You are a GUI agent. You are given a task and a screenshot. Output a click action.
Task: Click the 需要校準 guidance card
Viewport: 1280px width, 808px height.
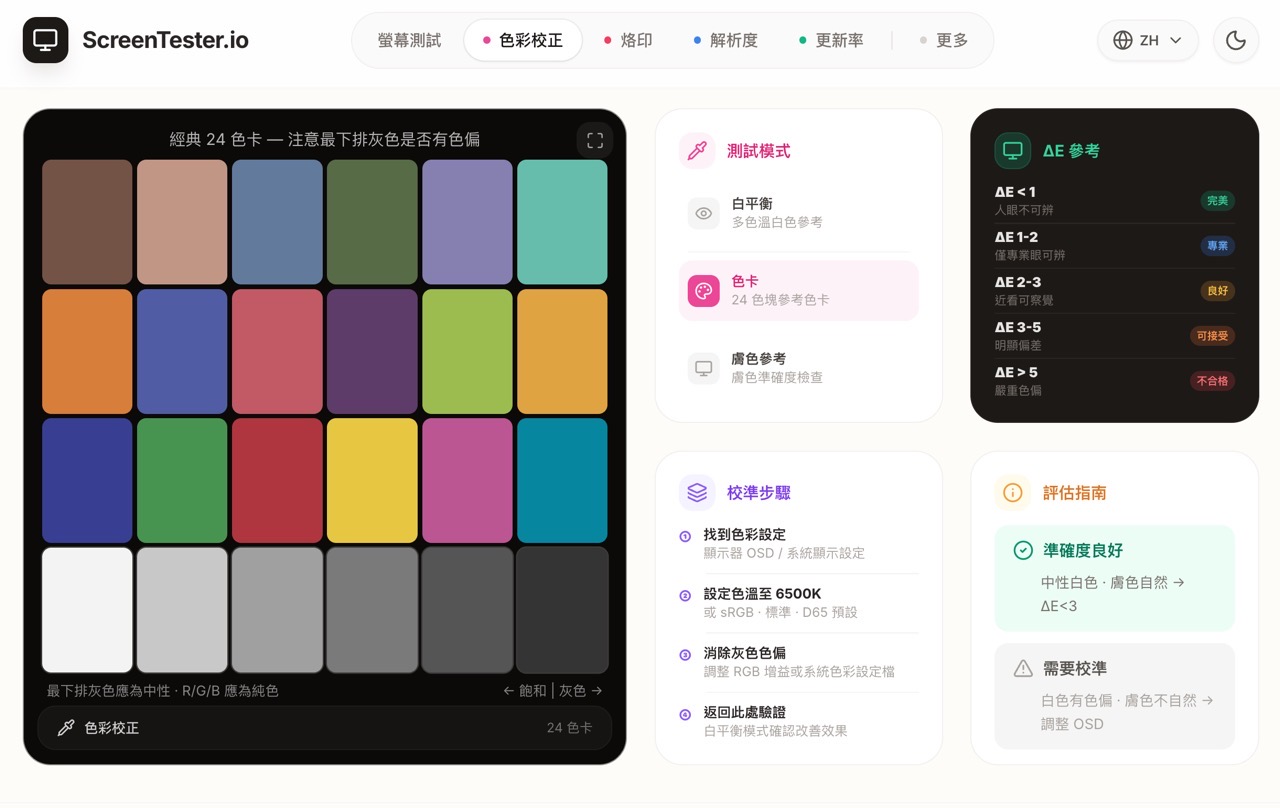1115,696
